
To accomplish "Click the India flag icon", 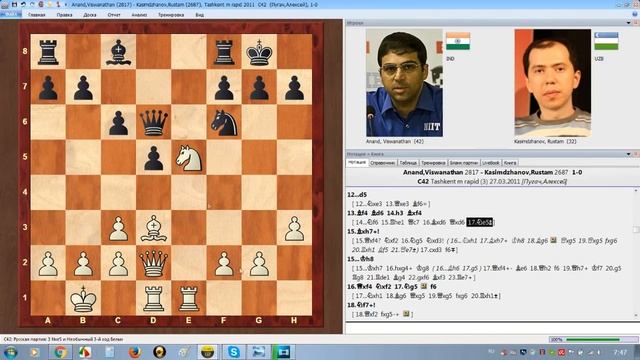I will click(x=458, y=41).
